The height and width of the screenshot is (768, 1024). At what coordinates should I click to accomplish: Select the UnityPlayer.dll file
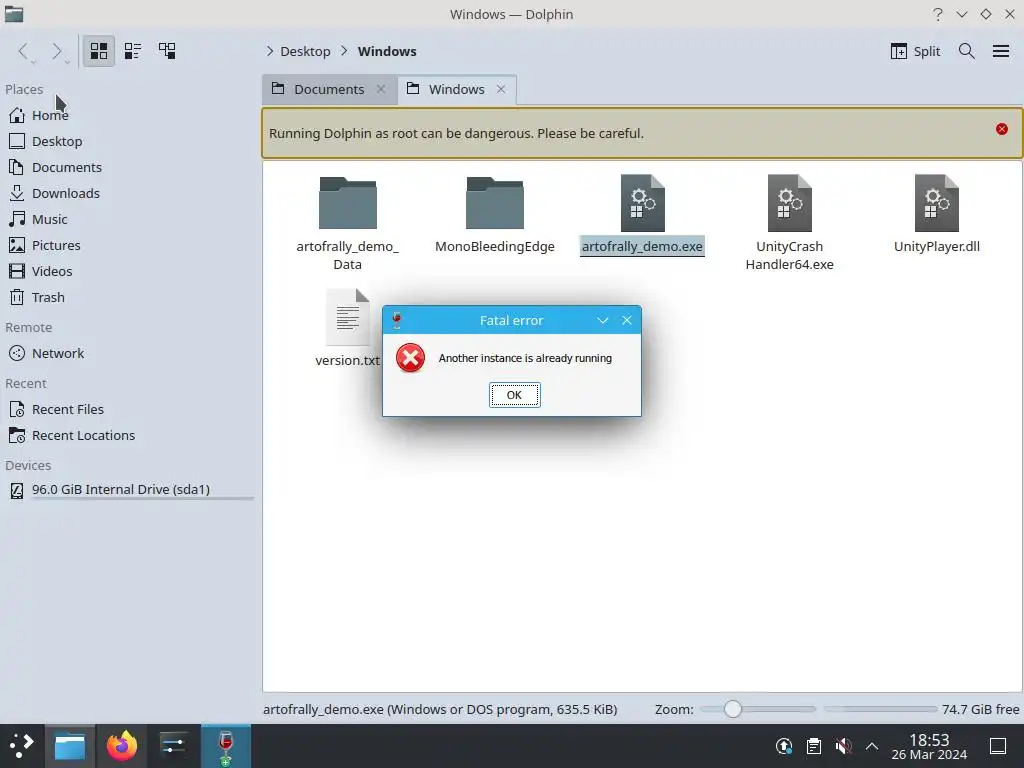click(936, 216)
